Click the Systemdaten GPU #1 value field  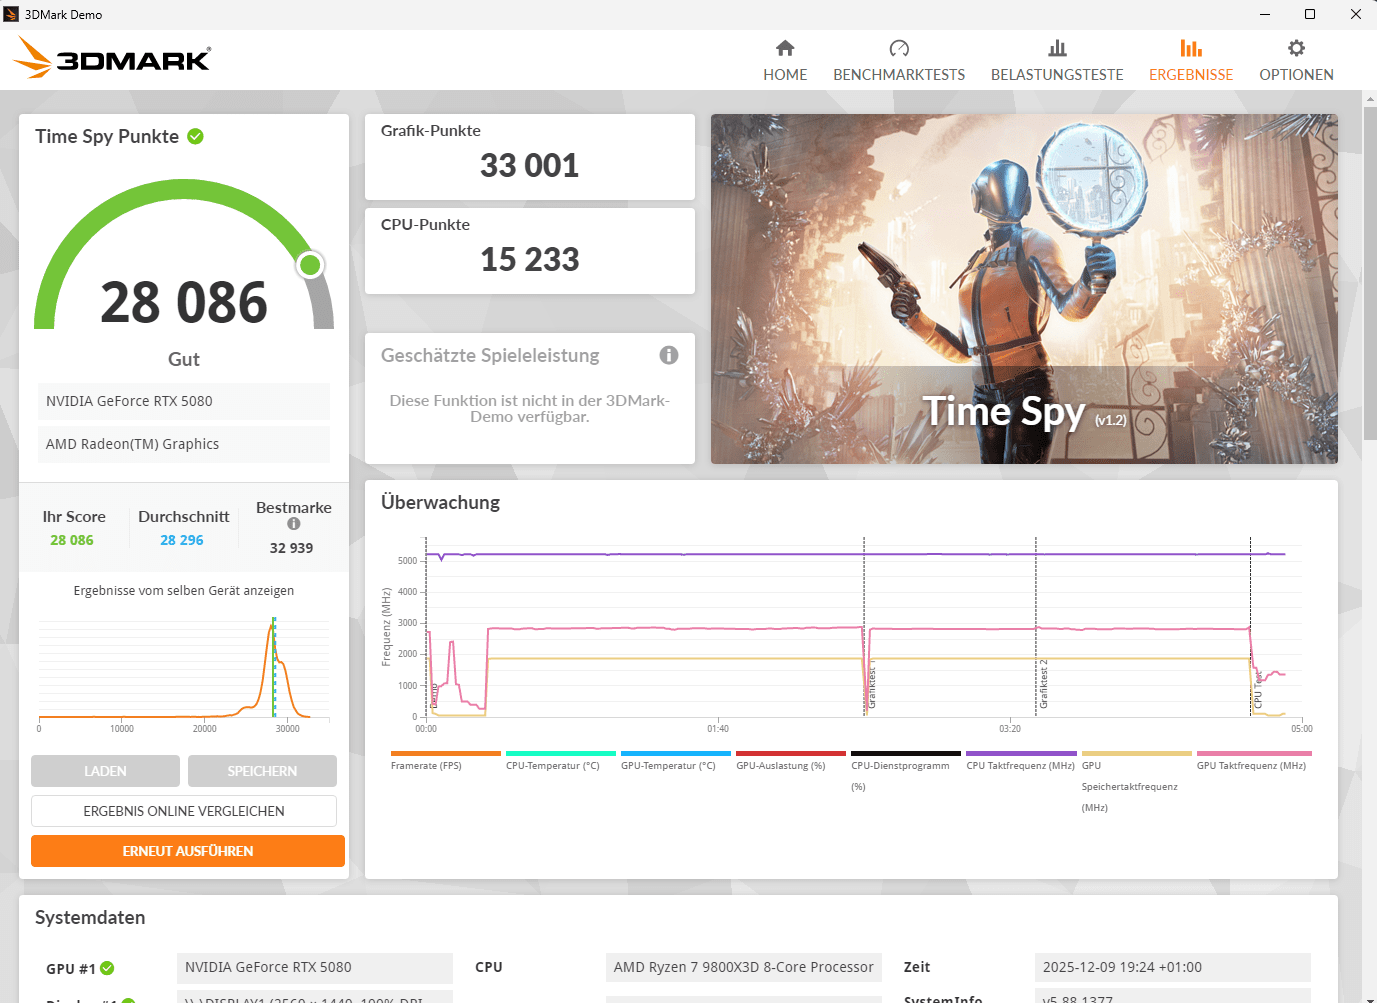click(315, 967)
